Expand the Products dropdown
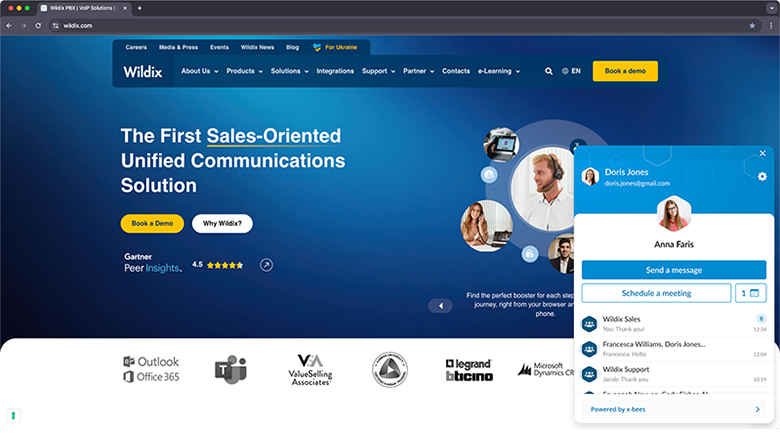 [244, 71]
